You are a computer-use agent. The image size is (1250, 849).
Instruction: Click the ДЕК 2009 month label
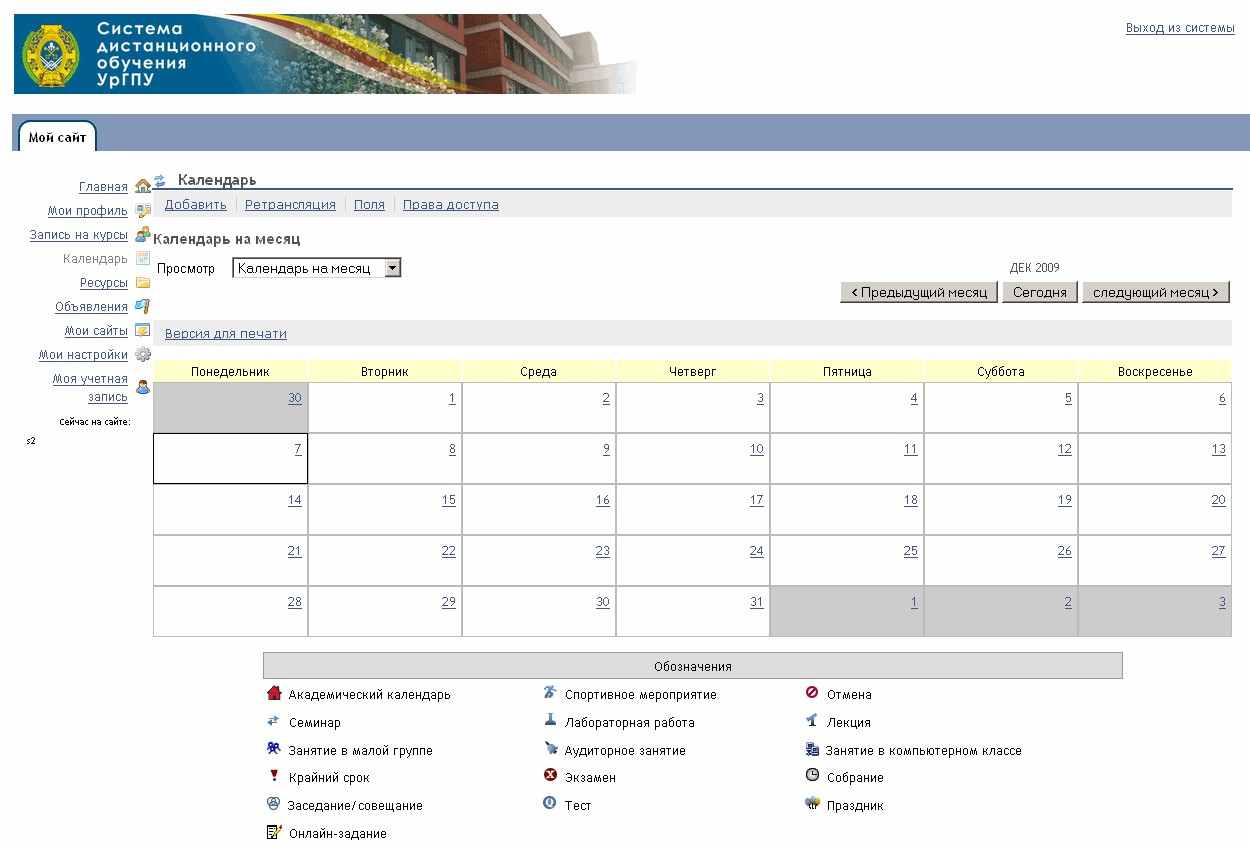pos(1035,267)
